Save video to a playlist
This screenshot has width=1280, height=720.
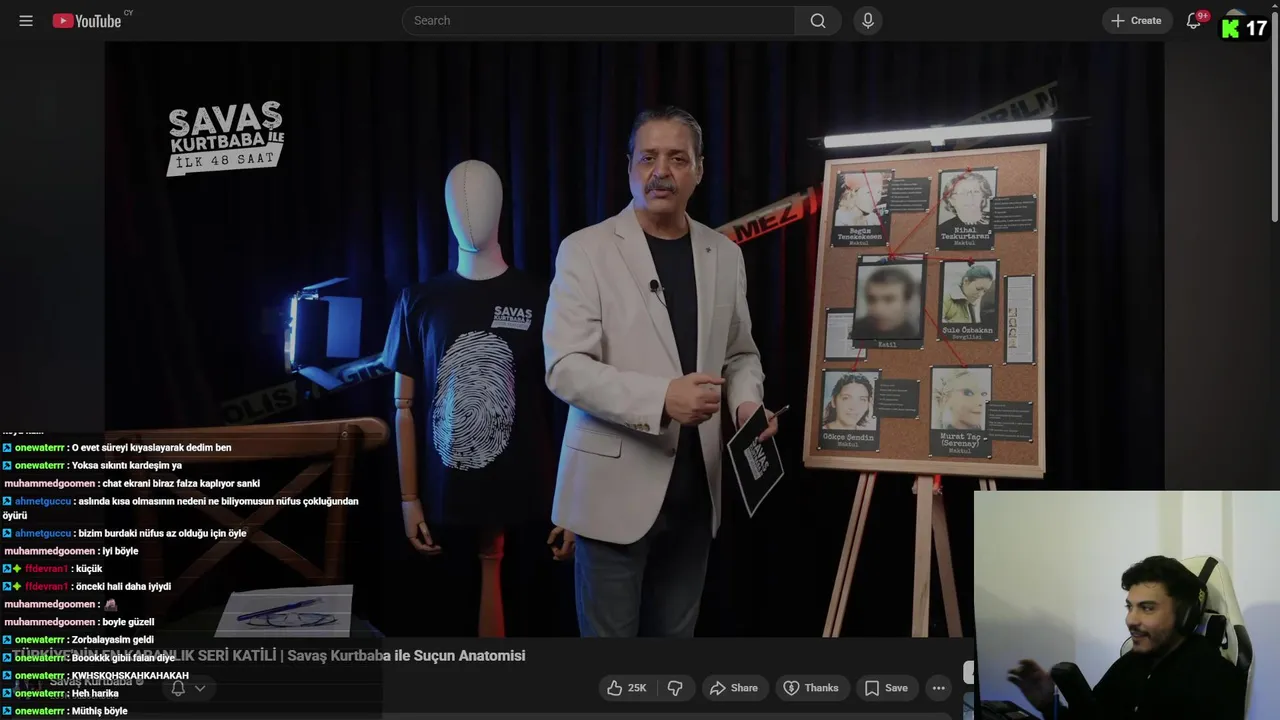pyautogui.click(x=886, y=688)
